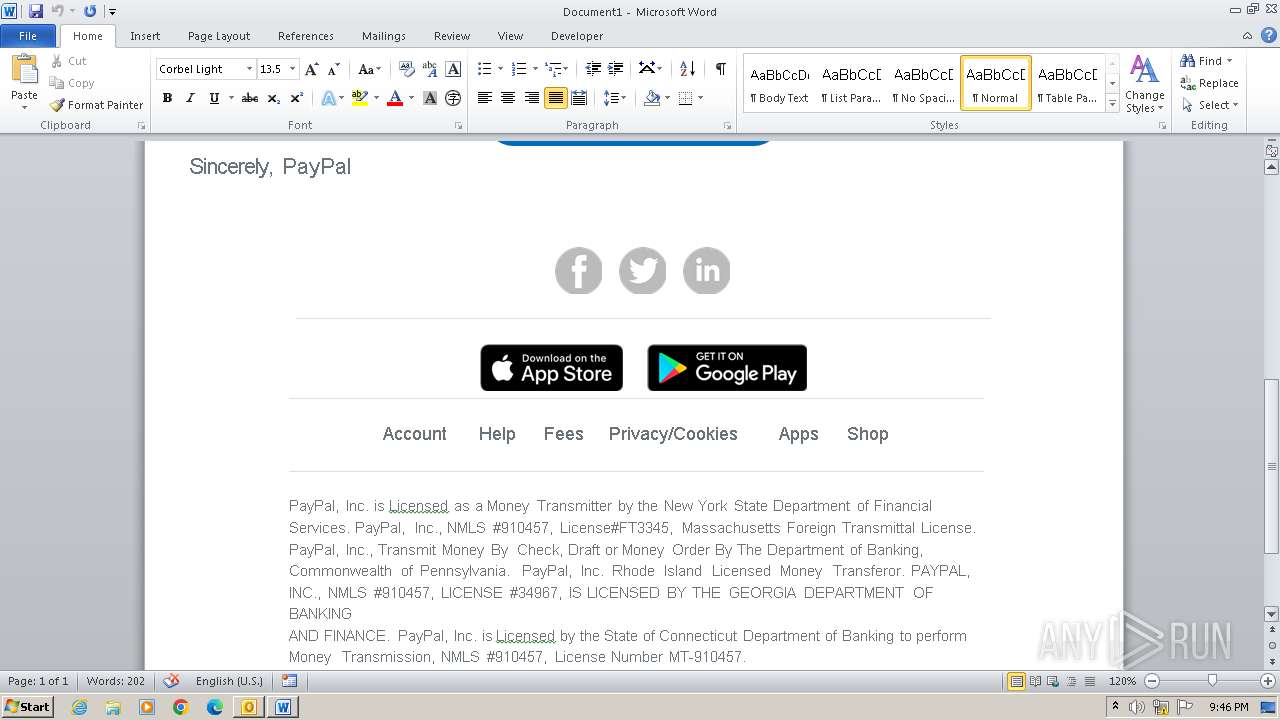Click the Sort icon
Viewport: 1280px width, 720px height.
click(x=687, y=69)
